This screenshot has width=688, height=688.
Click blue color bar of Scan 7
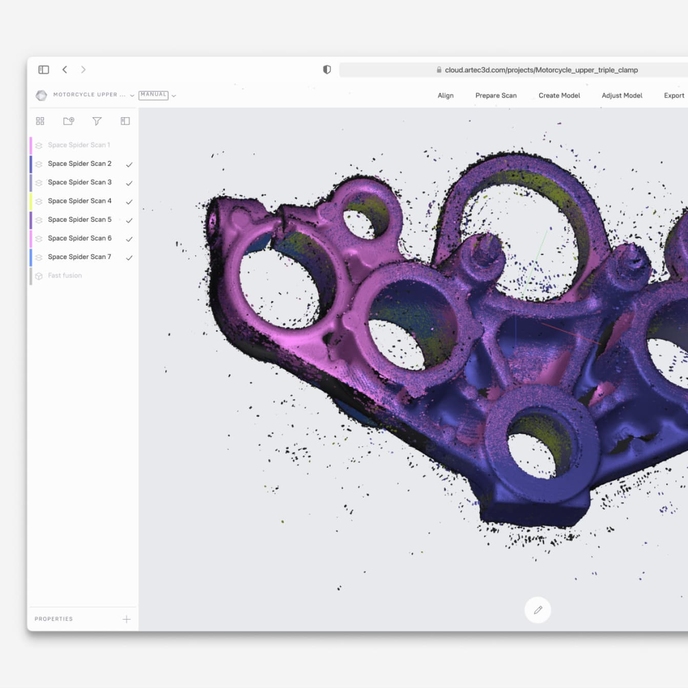click(31, 257)
